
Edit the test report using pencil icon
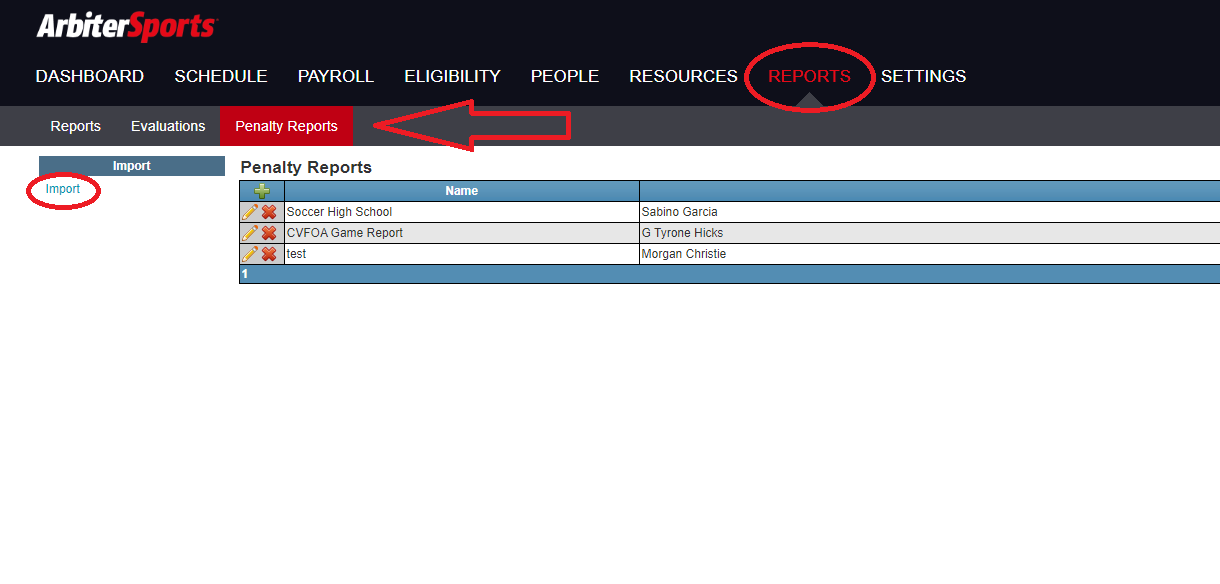(x=250, y=253)
